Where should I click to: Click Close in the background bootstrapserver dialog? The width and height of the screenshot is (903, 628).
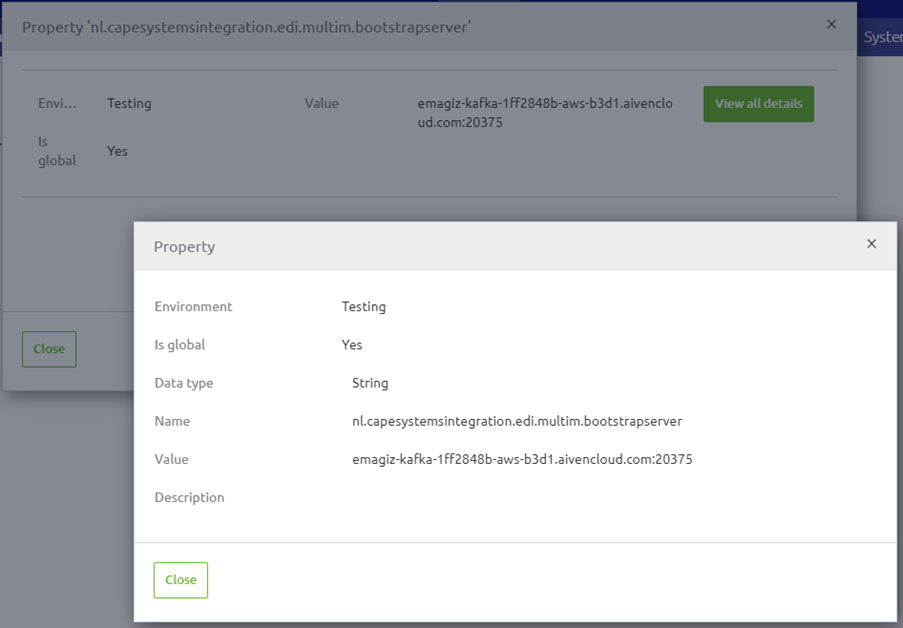[48, 348]
